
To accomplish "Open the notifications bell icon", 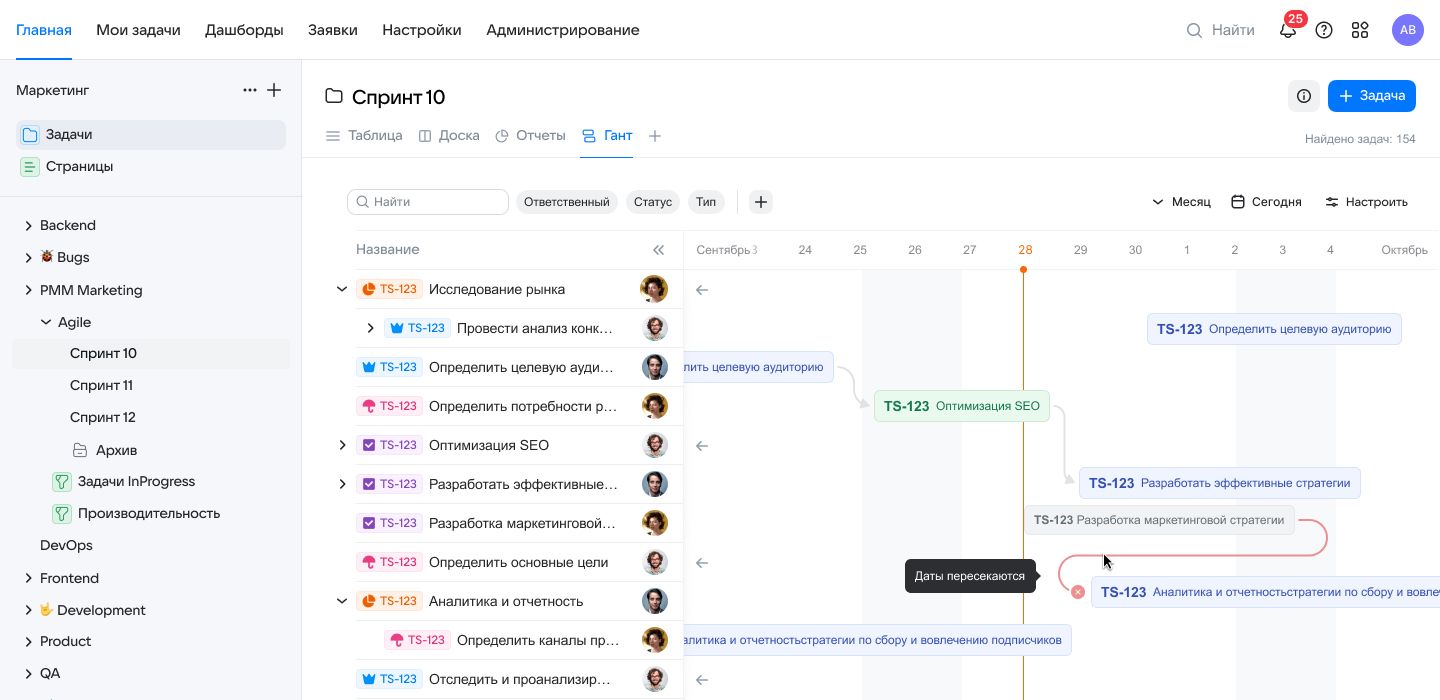I will pos(1288,30).
